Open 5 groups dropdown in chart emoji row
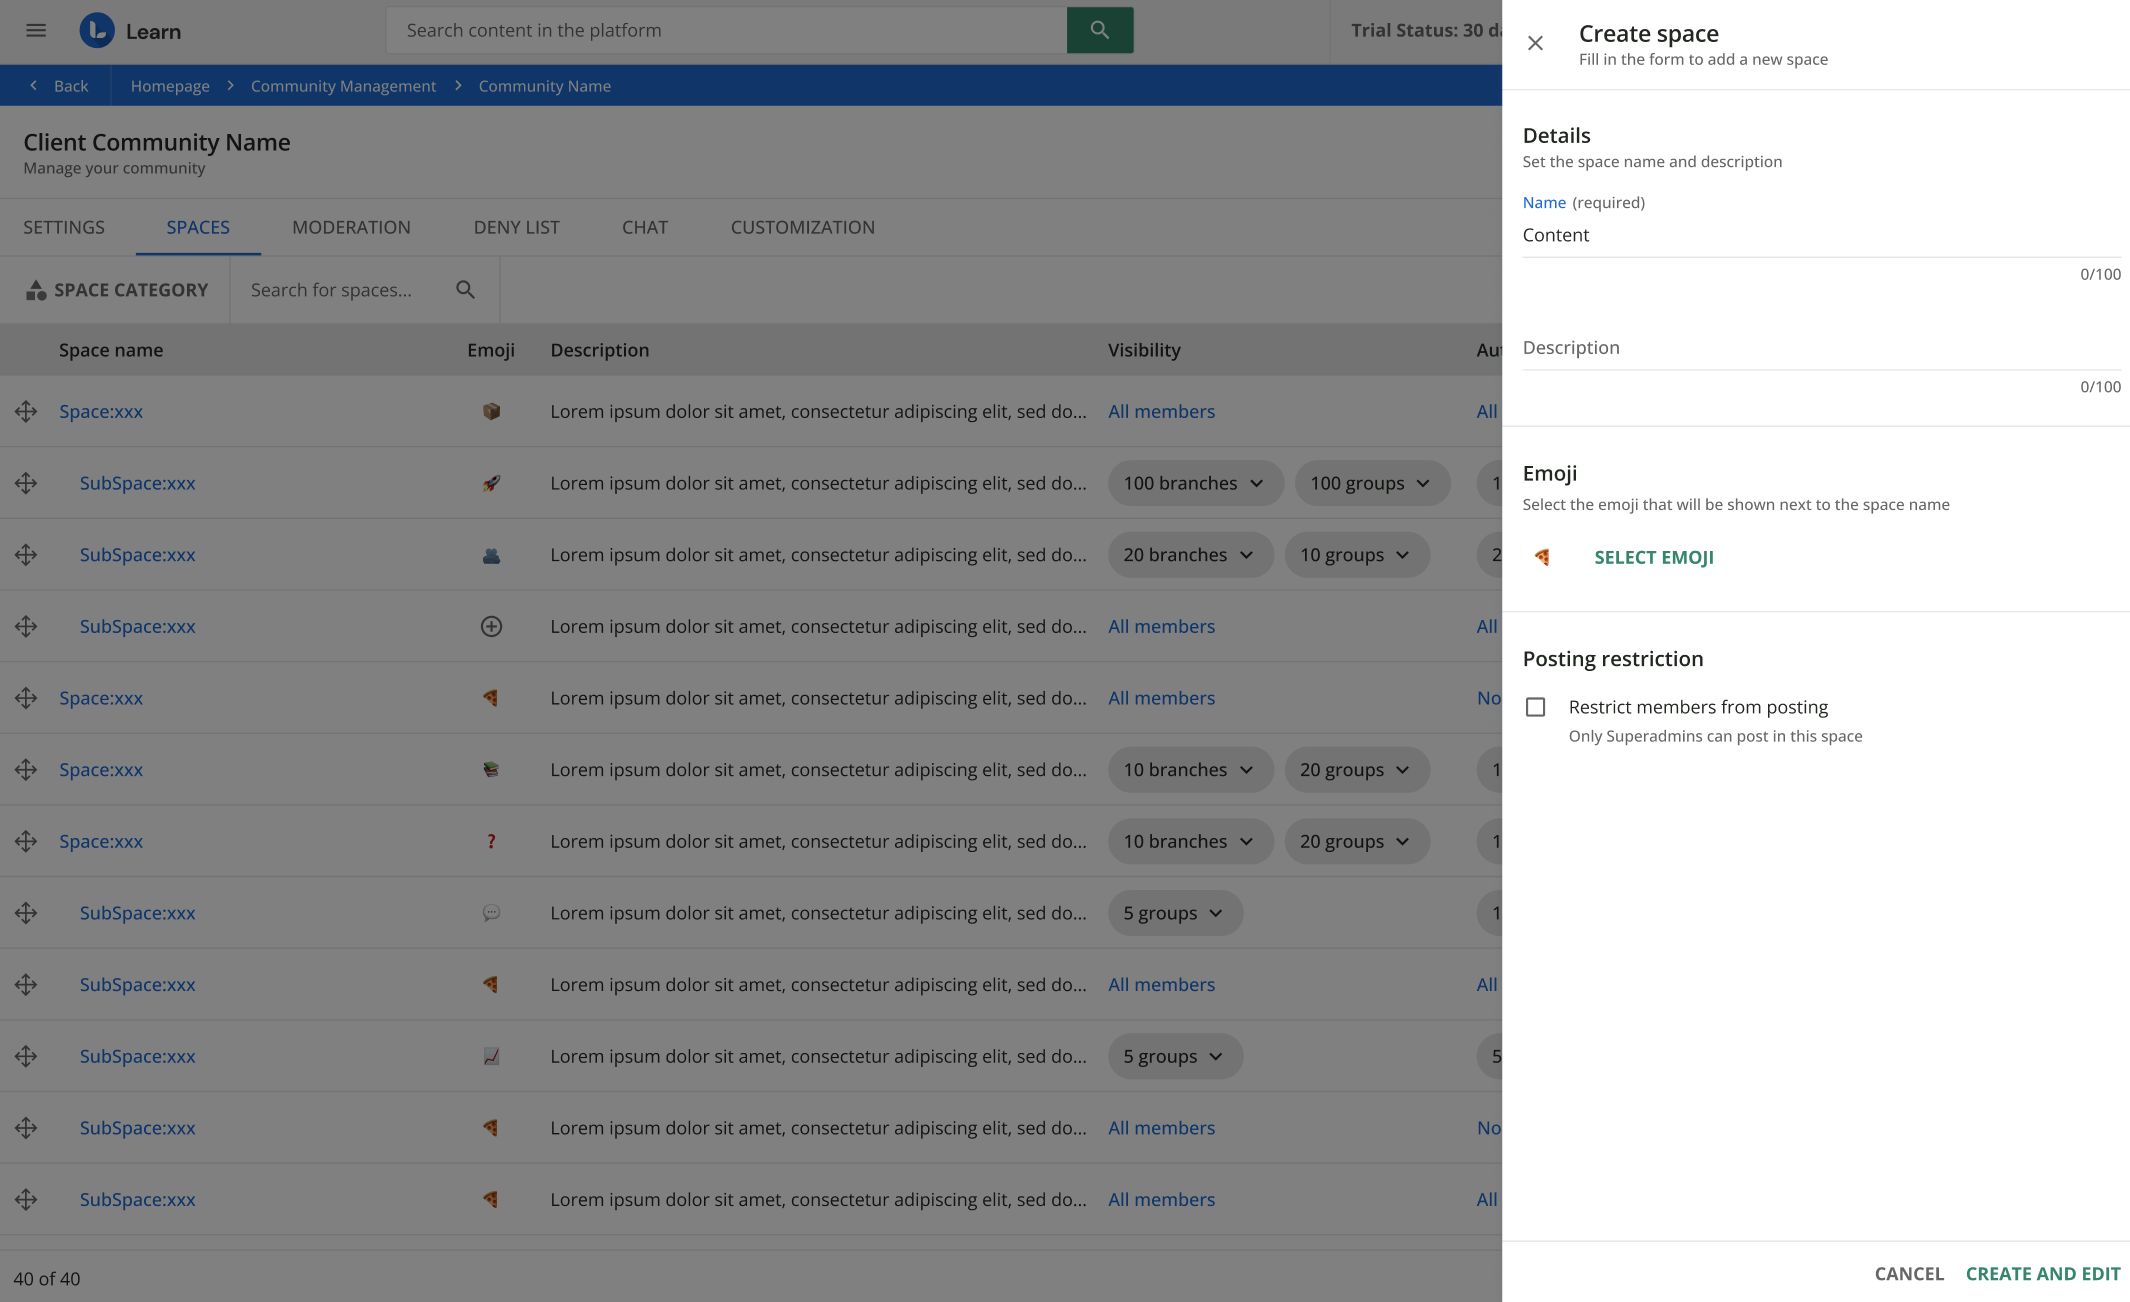2130x1302 pixels. pyautogui.click(x=1175, y=1056)
